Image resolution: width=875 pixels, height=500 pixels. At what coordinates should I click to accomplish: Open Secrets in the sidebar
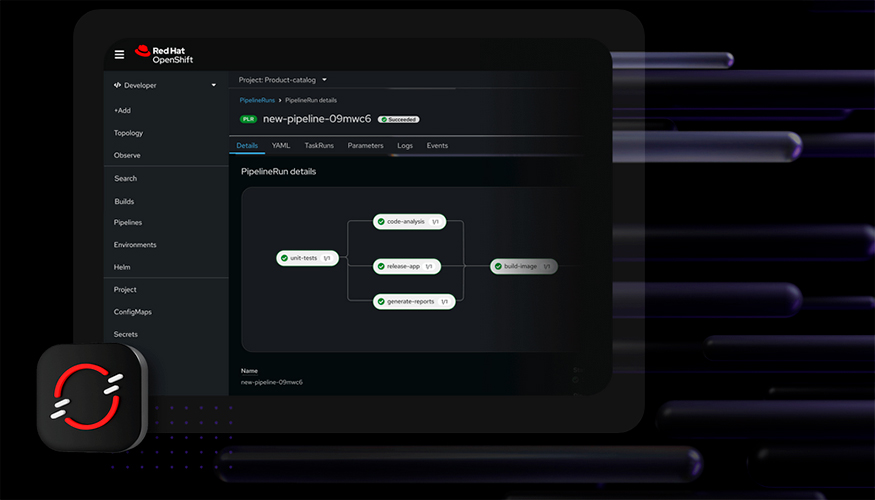(126, 334)
